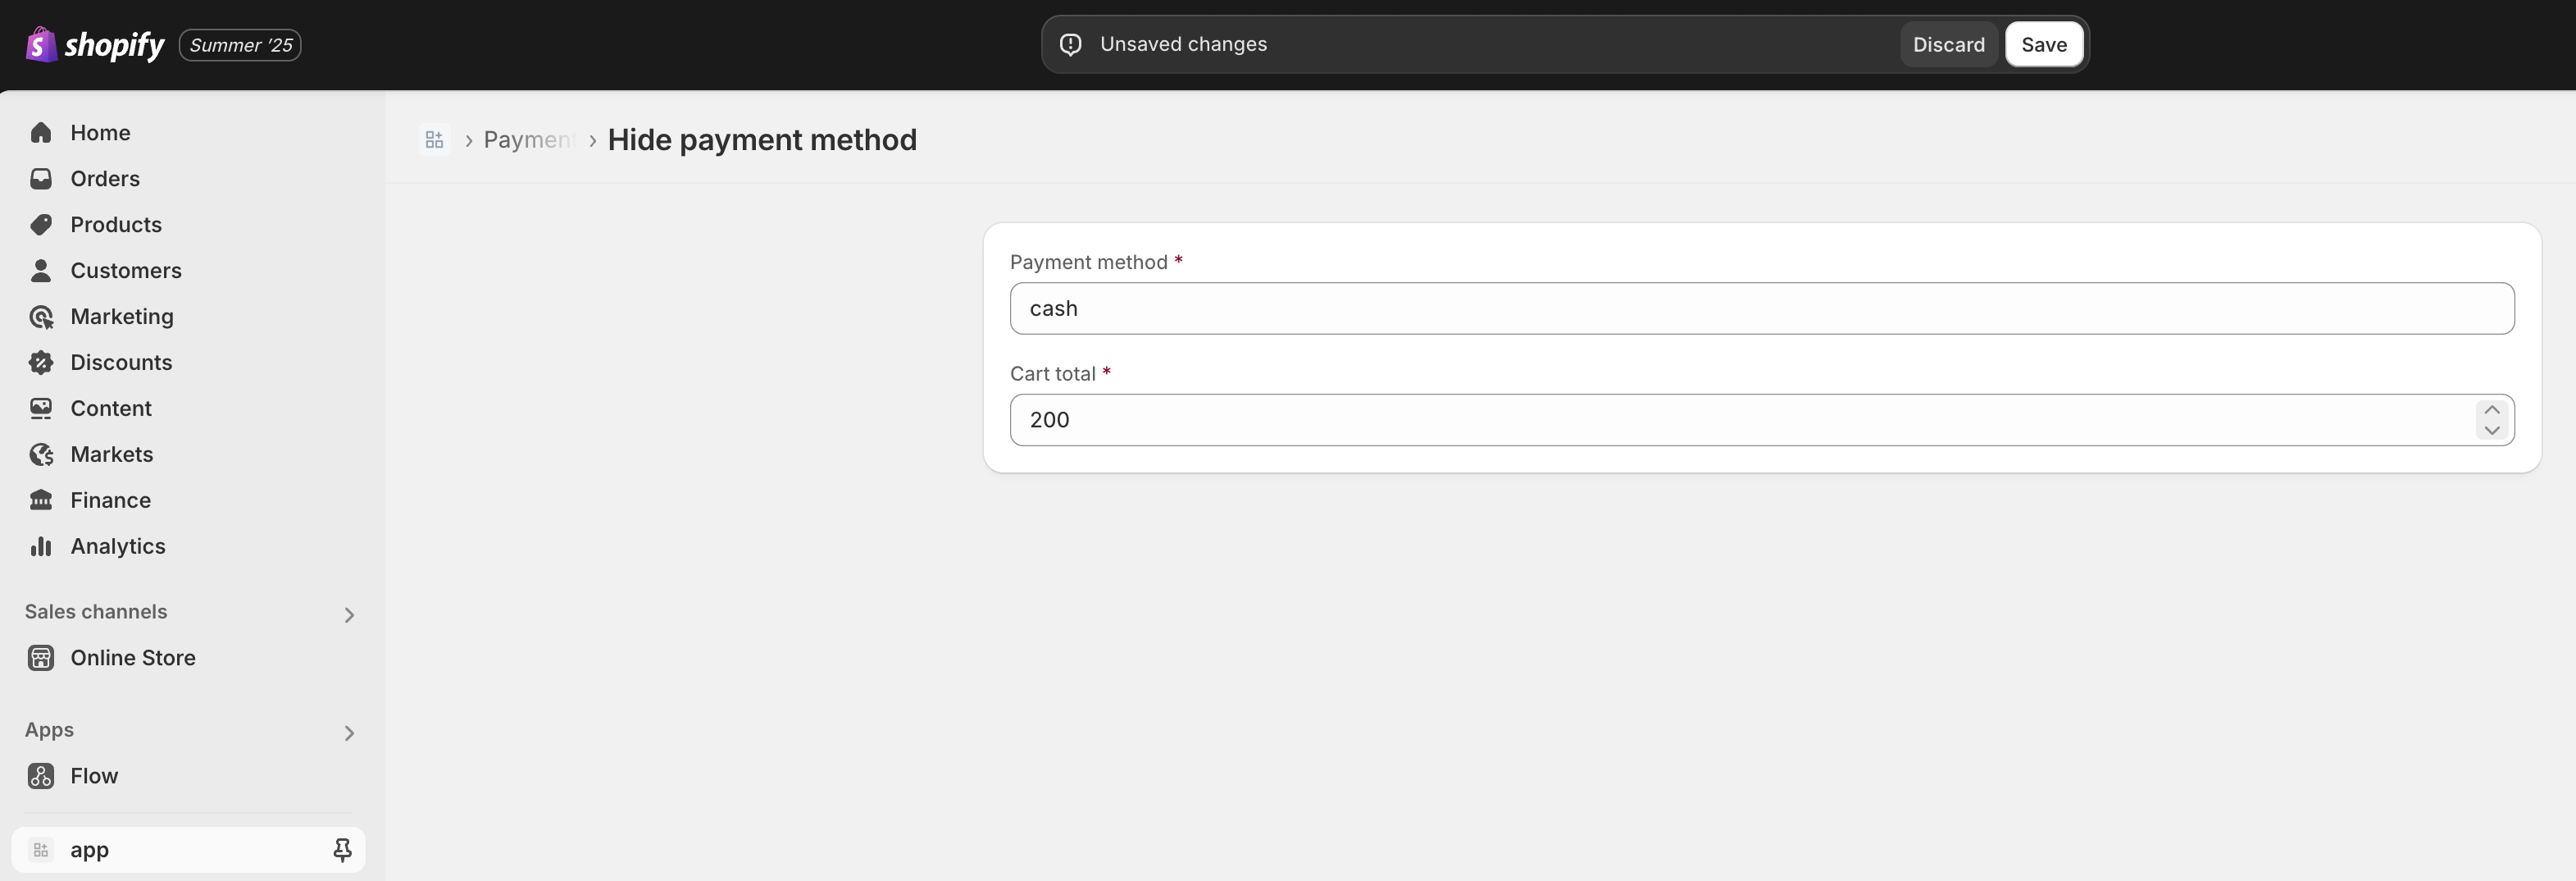The height and width of the screenshot is (881, 2576).
Task: Click the Discounts badge icon
Action: click(x=41, y=363)
